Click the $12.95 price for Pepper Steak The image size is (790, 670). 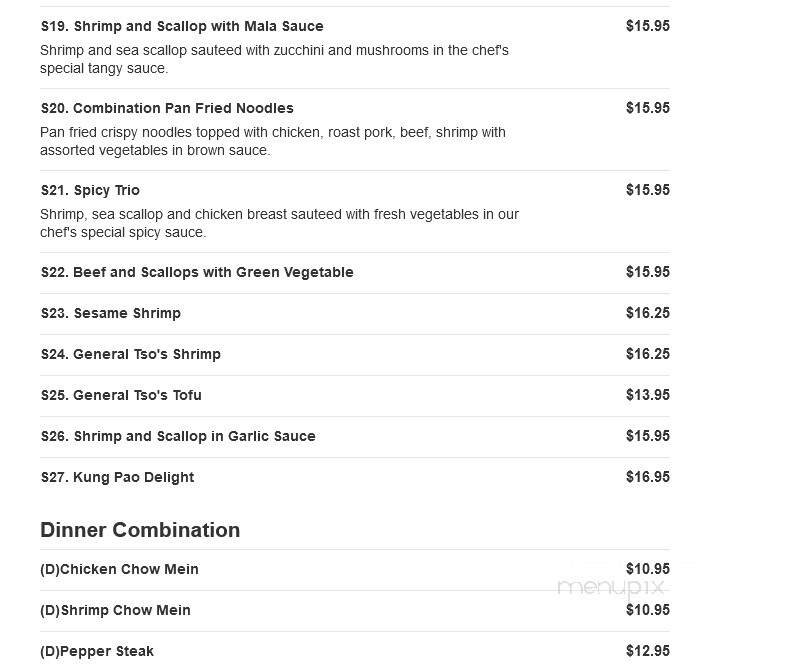click(647, 651)
